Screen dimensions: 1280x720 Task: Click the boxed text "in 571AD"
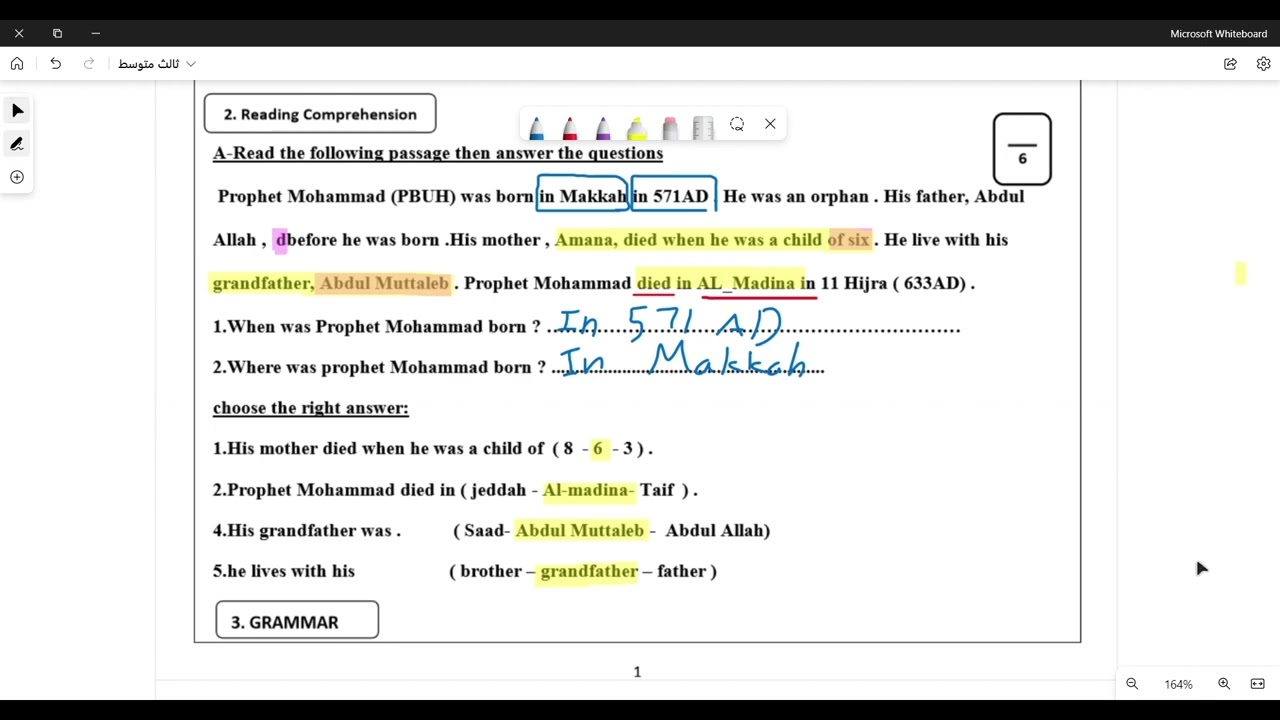tap(672, 196)
